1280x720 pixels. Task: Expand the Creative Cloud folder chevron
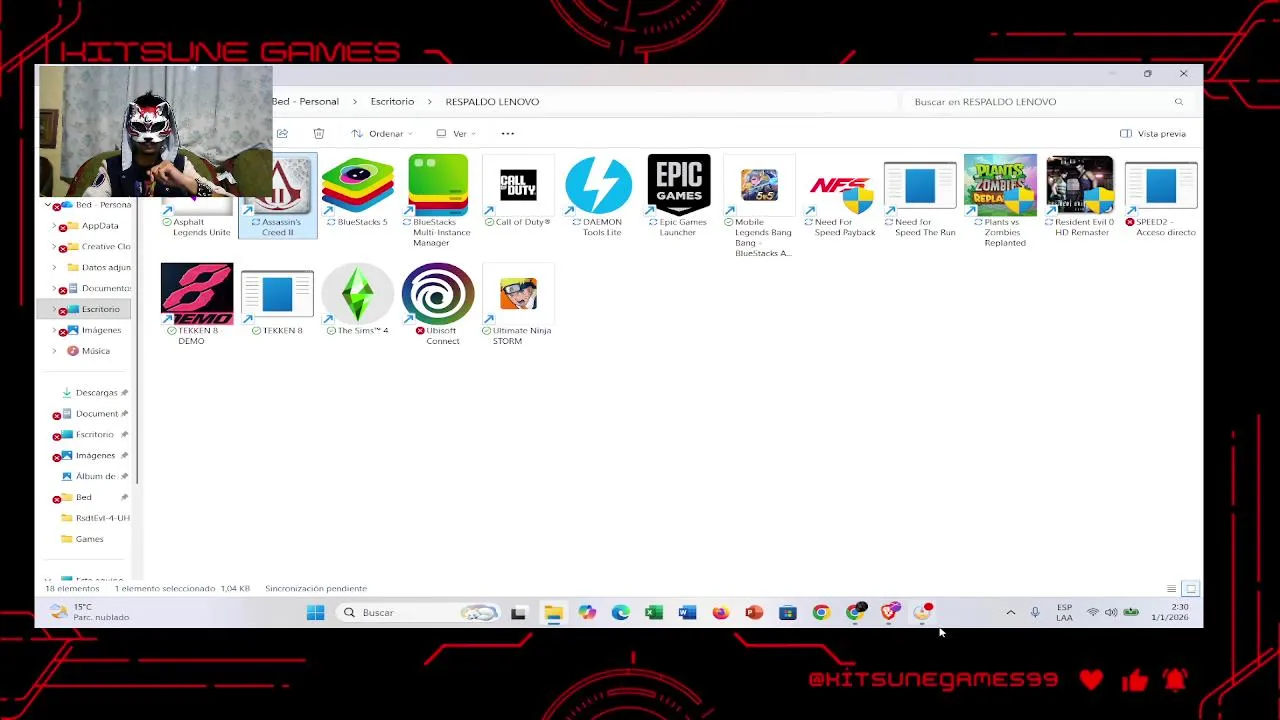54,247
